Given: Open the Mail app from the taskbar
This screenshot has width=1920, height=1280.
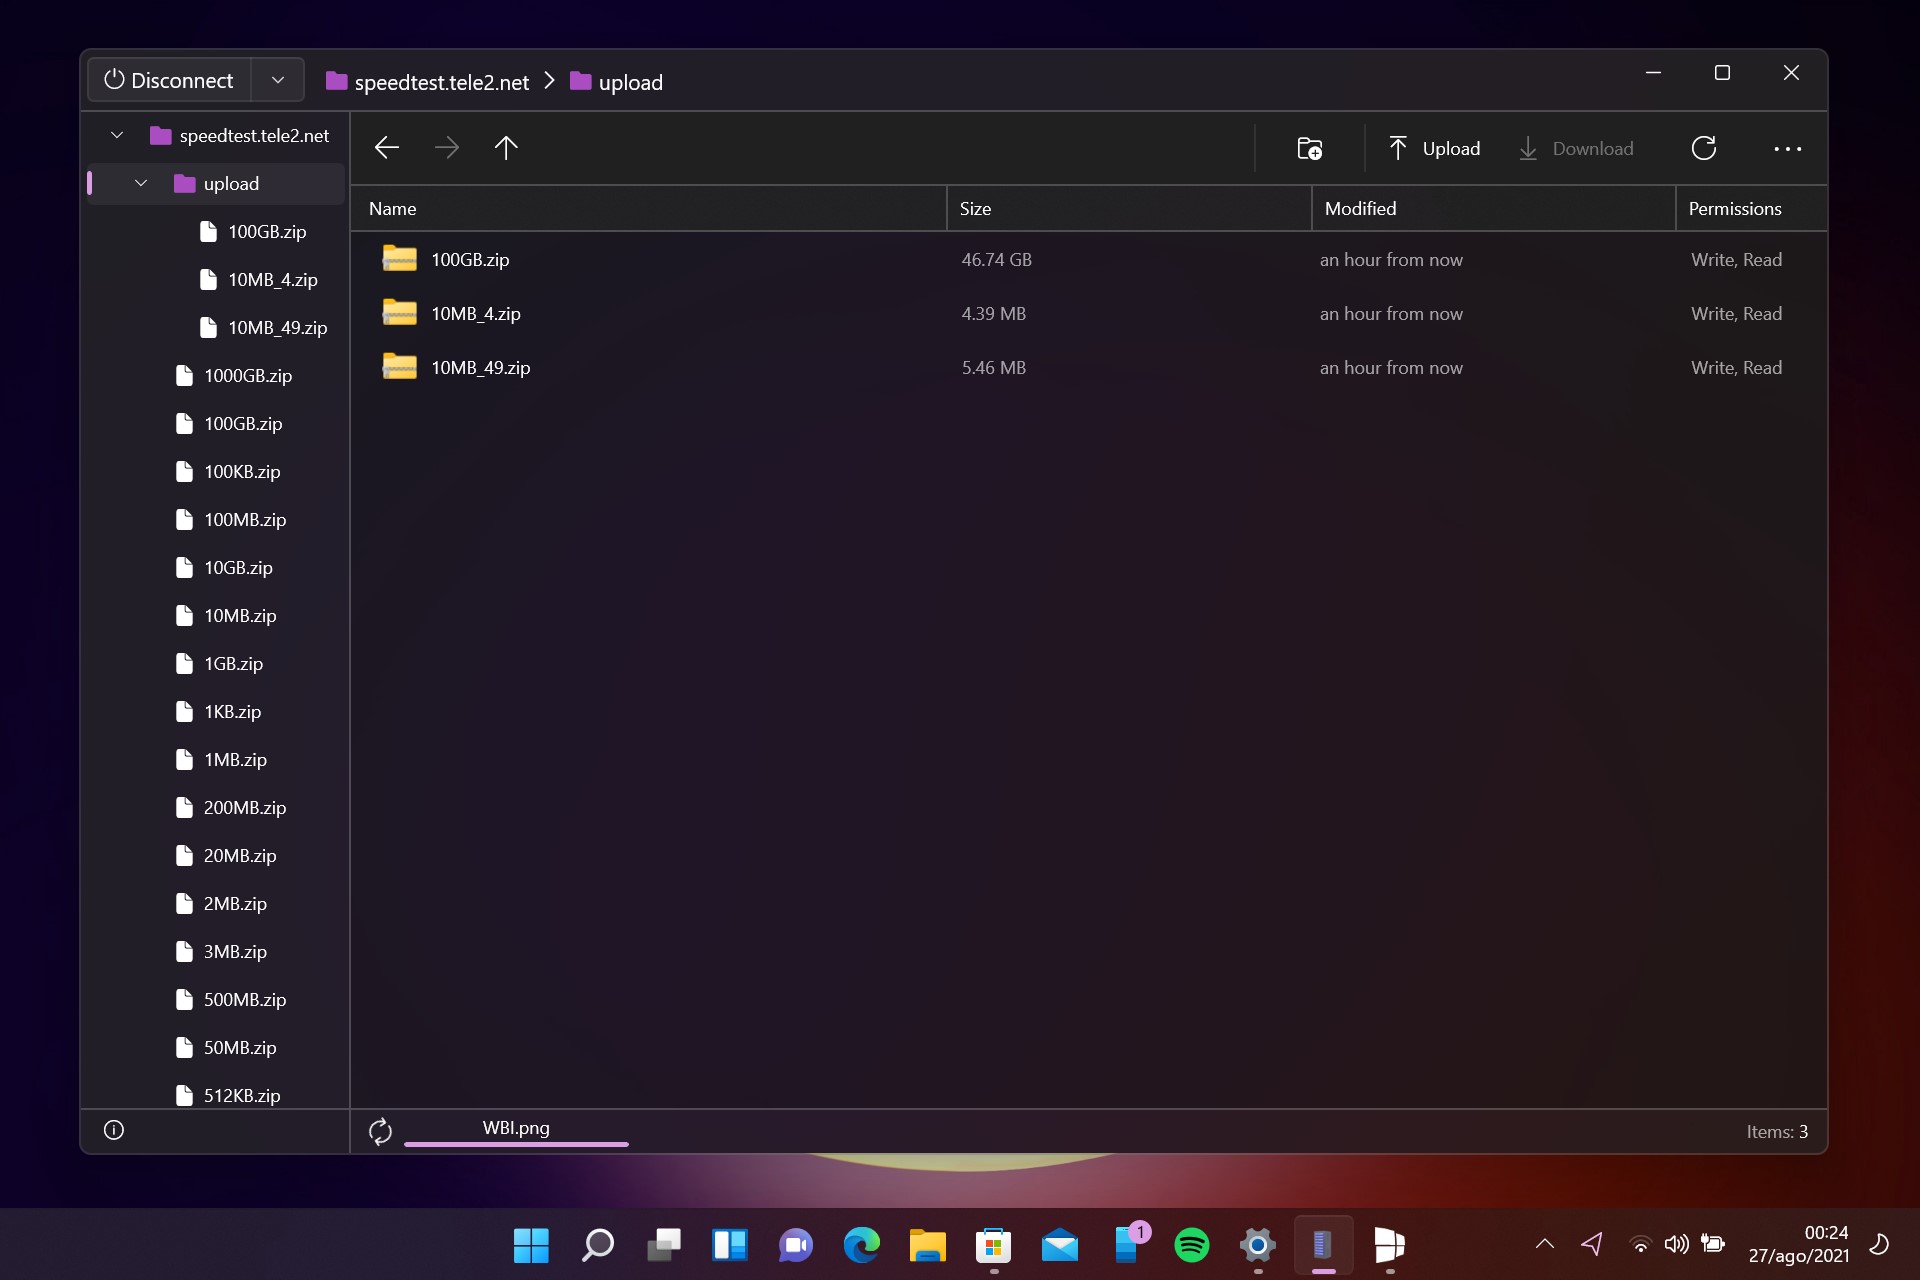Looking at the screenshot, I should (x=1059, y=1245).
